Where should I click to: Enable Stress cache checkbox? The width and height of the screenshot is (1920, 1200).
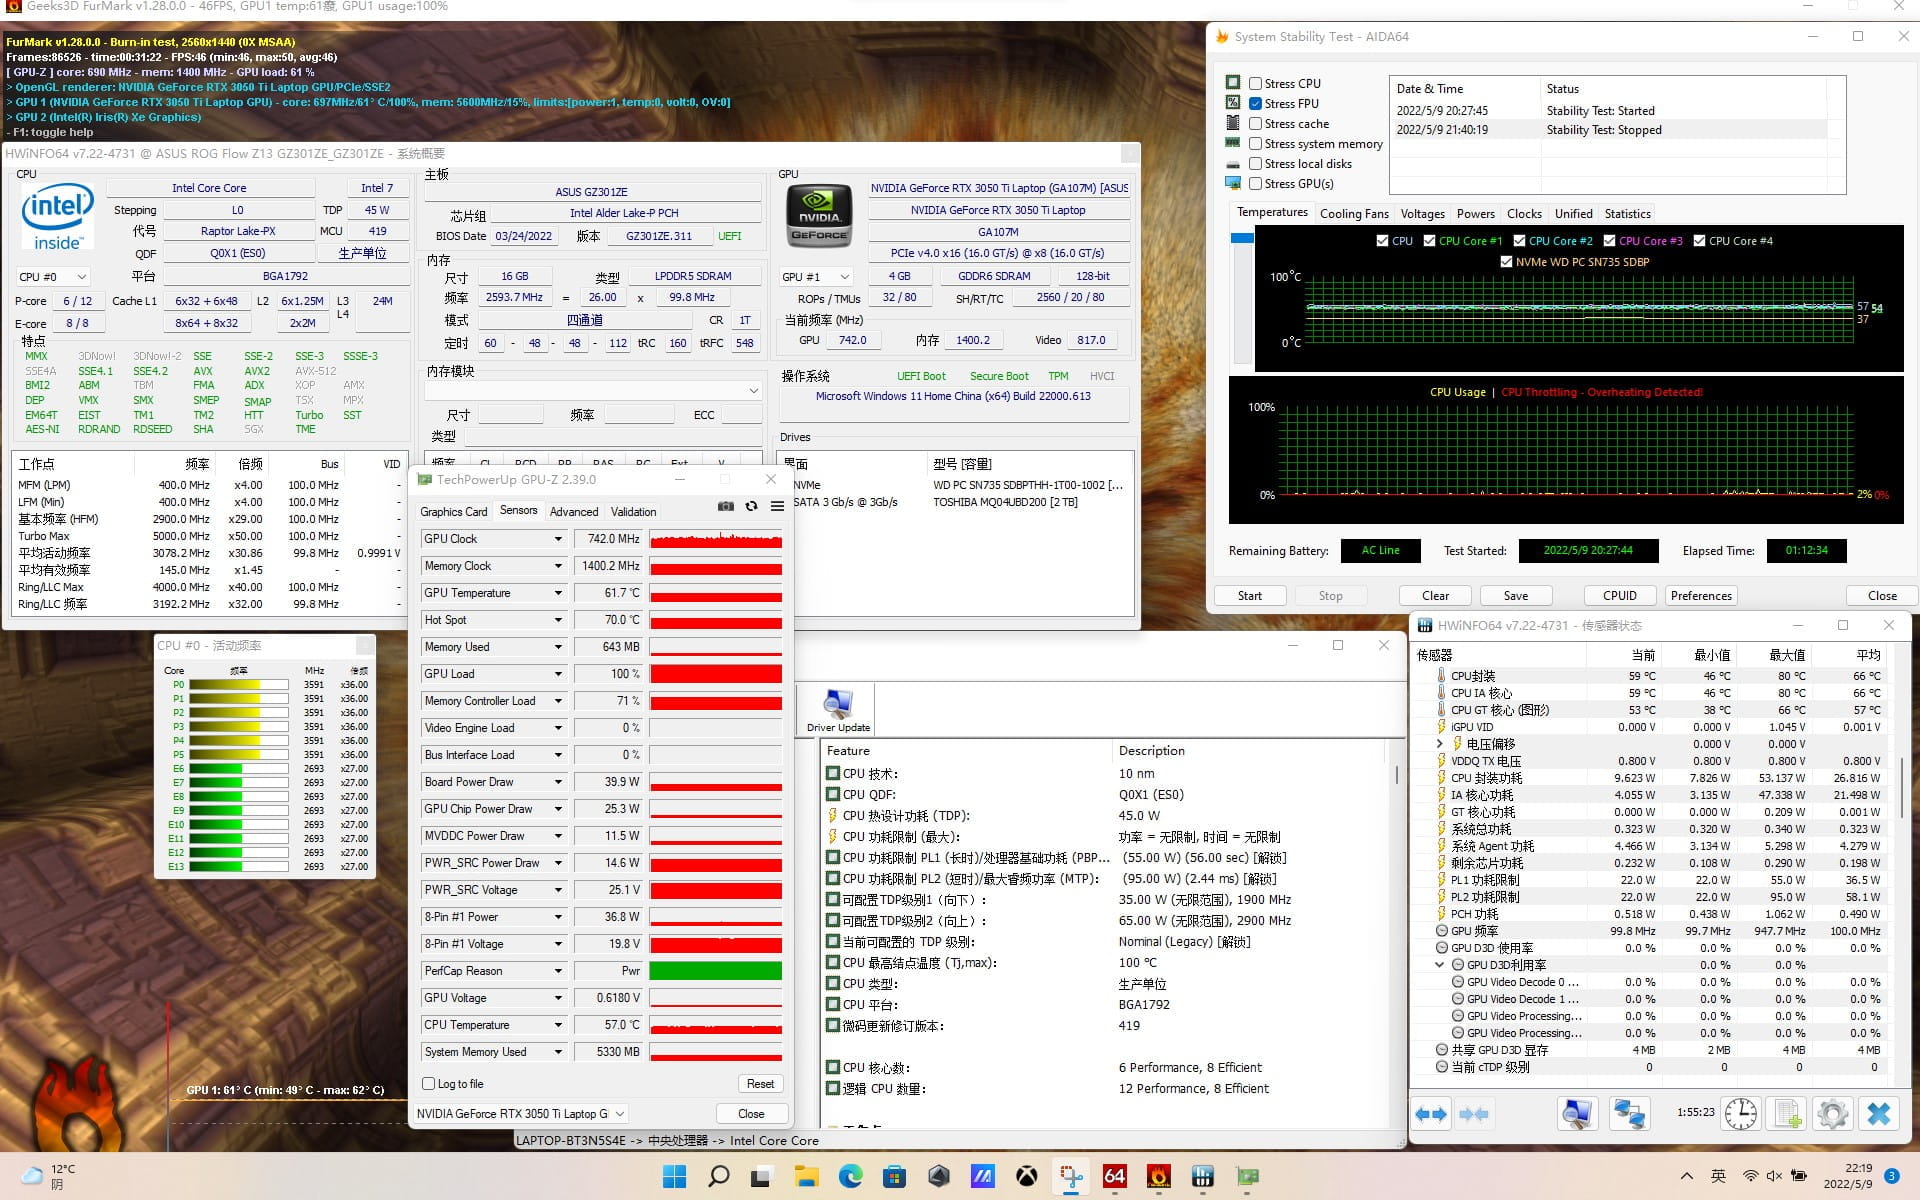[x=1255, y=124]
